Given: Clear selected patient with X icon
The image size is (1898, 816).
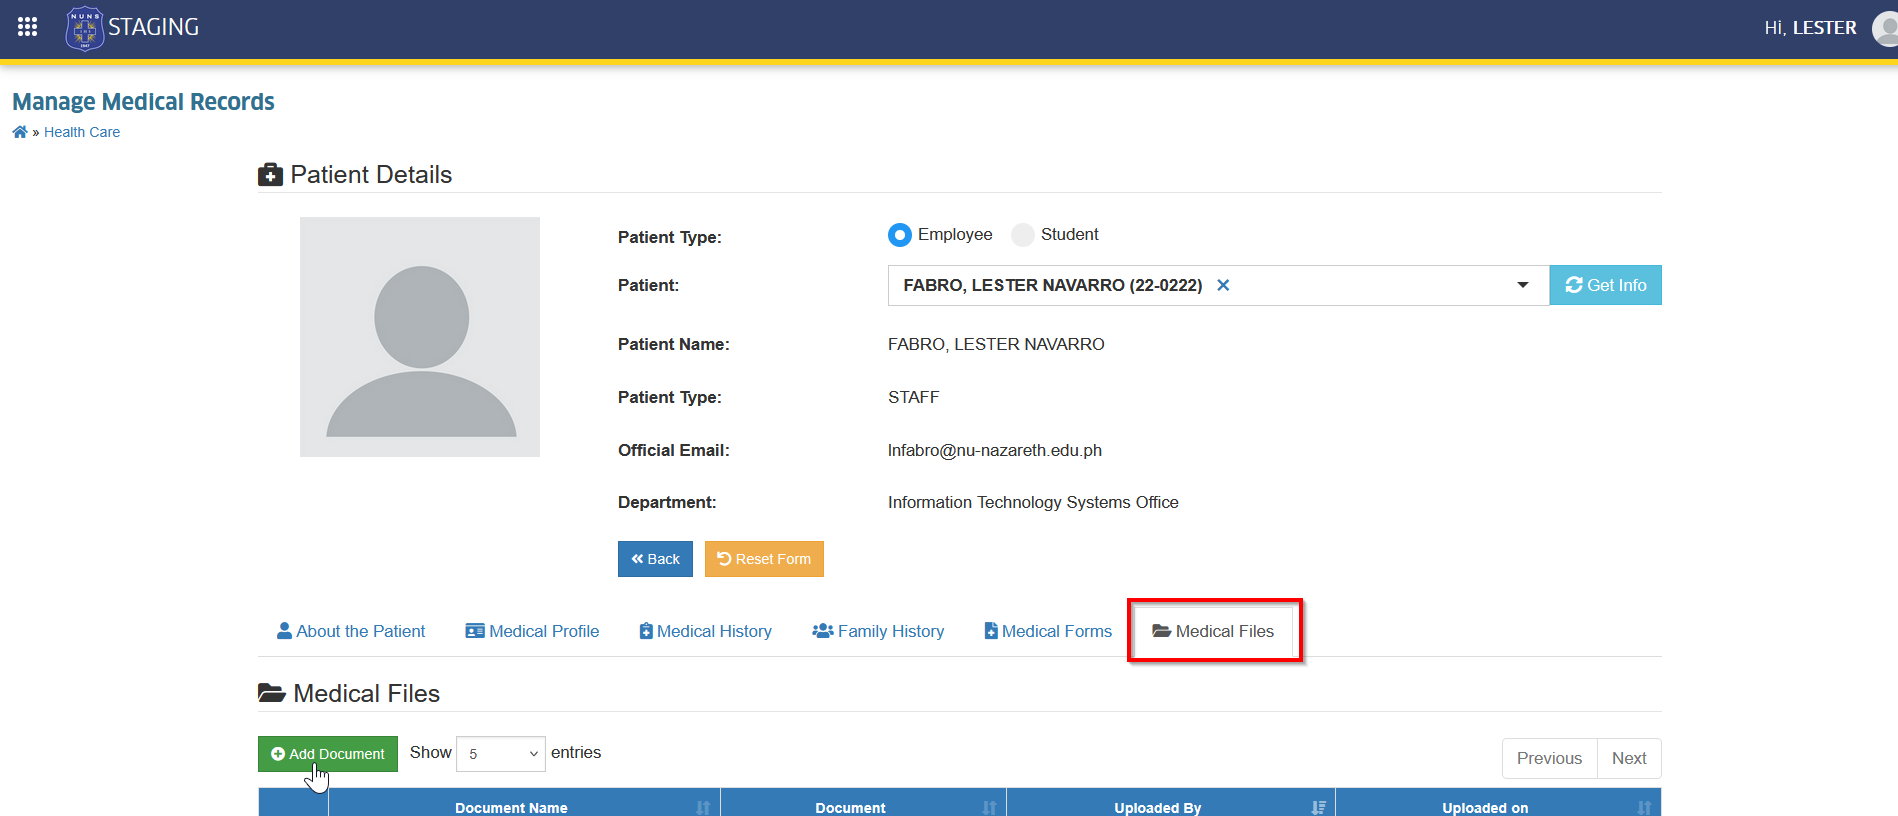Looking at the screenshot, I should click(x=1223, y=285).
